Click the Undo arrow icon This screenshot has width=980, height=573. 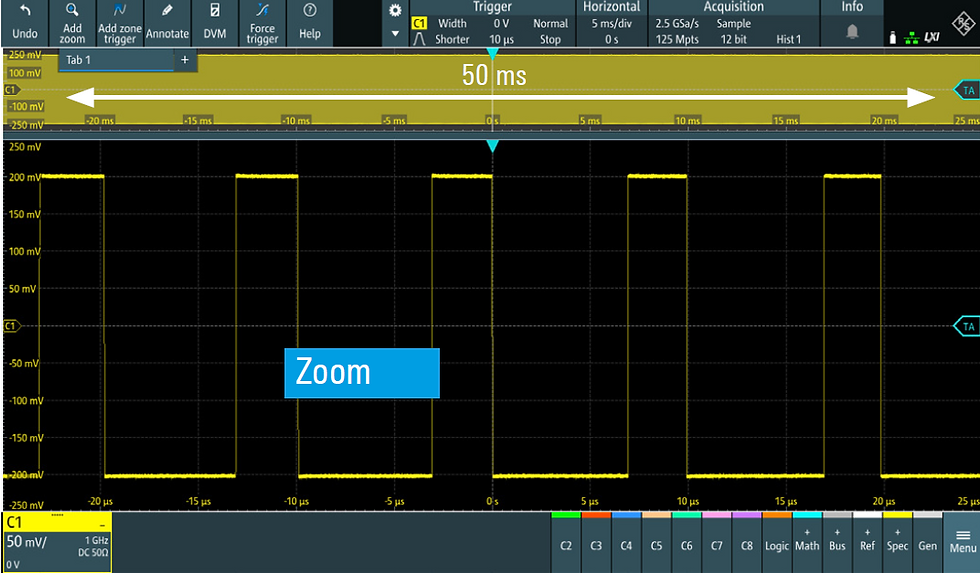25,11
